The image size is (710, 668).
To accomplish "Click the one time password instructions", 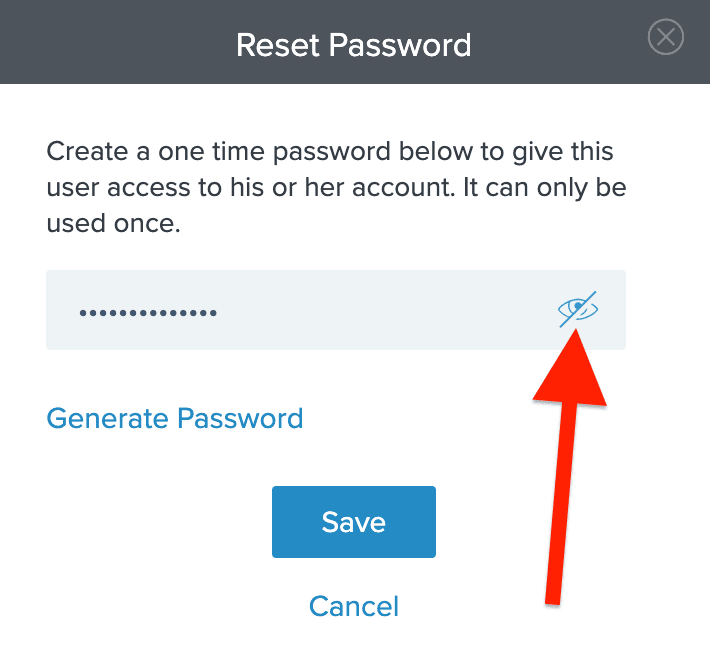I will coord(336,187).
